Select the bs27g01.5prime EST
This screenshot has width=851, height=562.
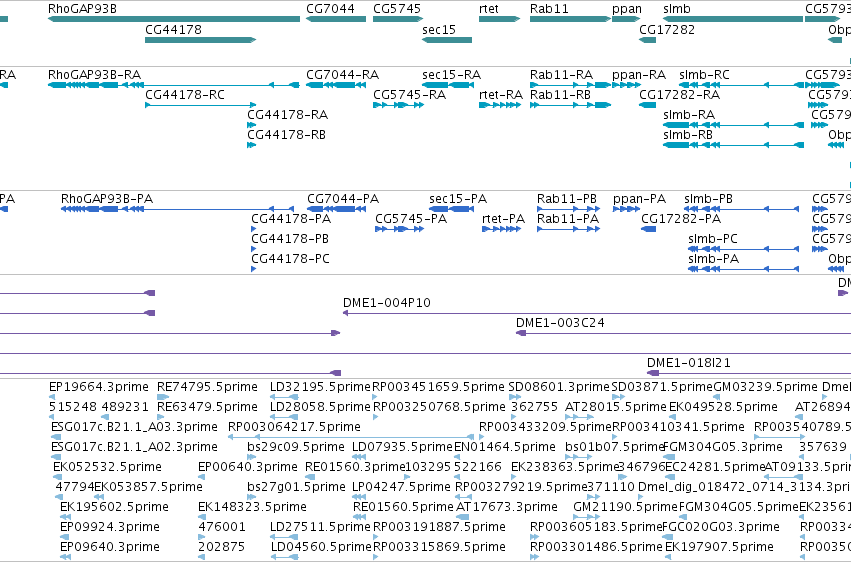(251, 497)
